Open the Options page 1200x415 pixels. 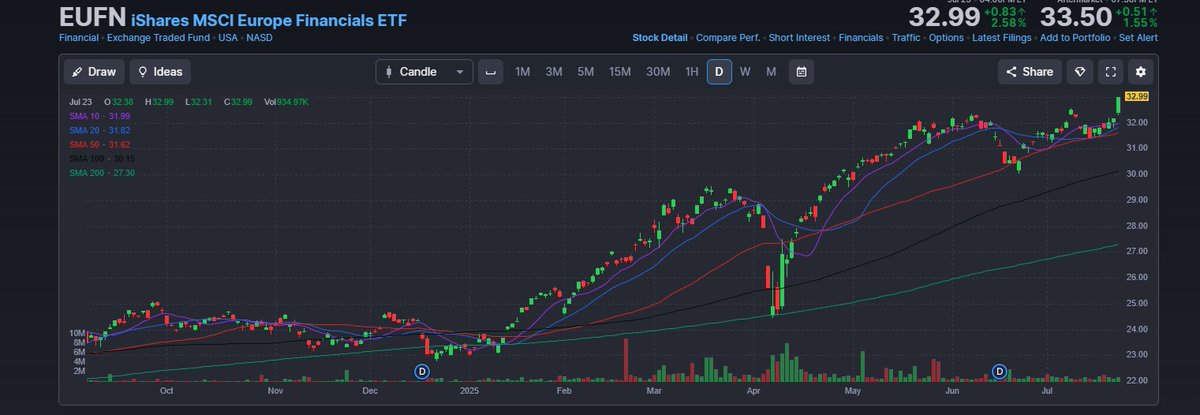click(946, 38)
